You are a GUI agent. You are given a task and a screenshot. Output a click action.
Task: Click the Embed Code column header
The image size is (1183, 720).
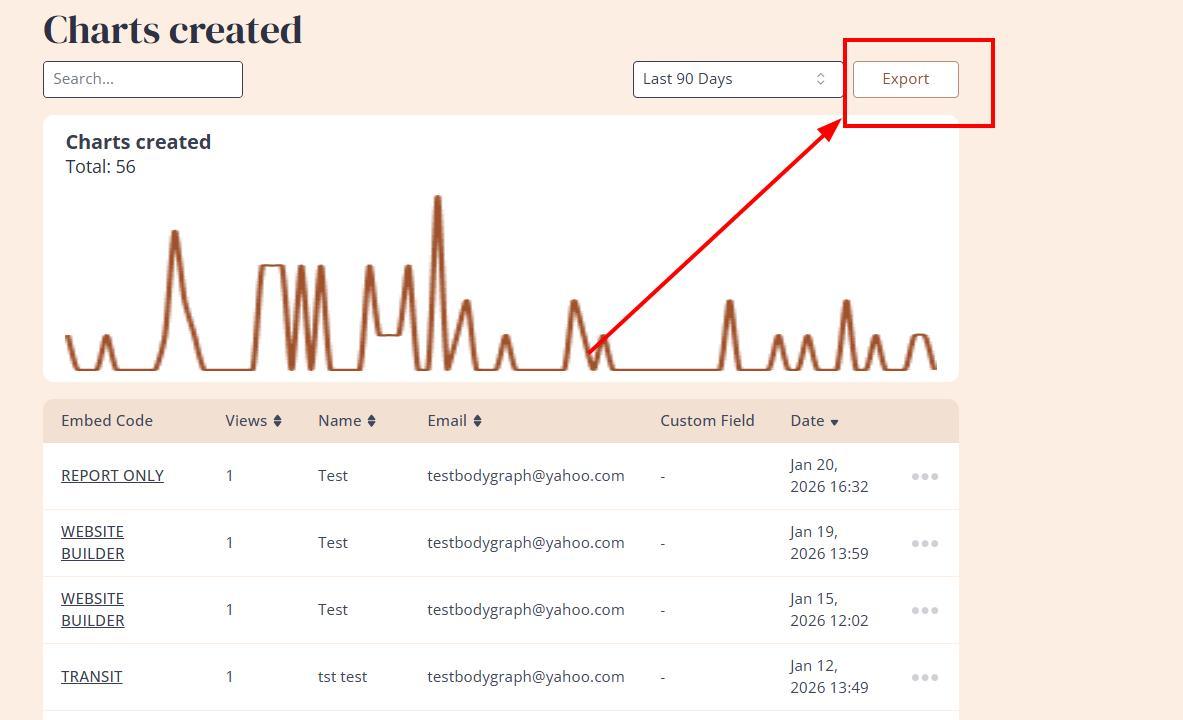107,421
